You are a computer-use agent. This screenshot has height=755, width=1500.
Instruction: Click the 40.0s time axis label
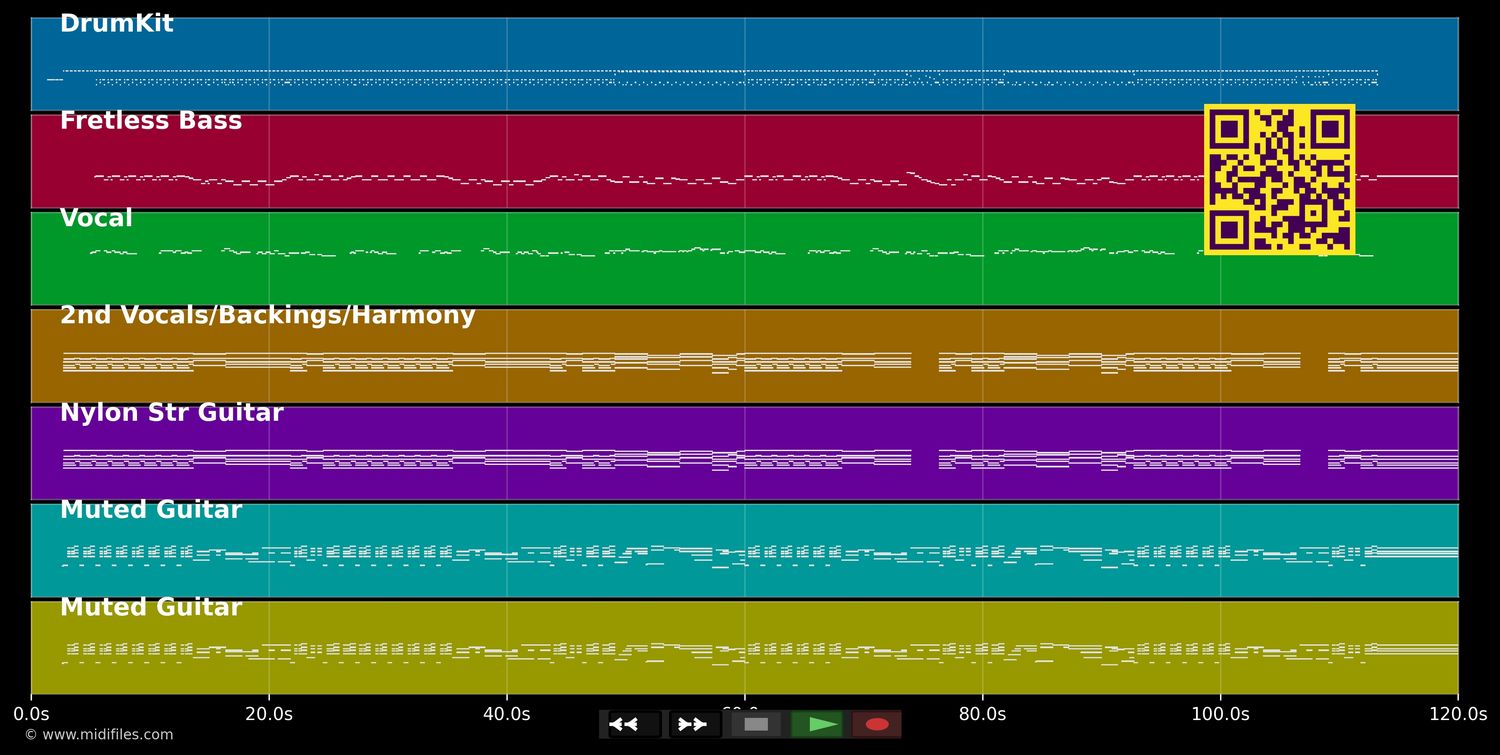tap(507, 714)
